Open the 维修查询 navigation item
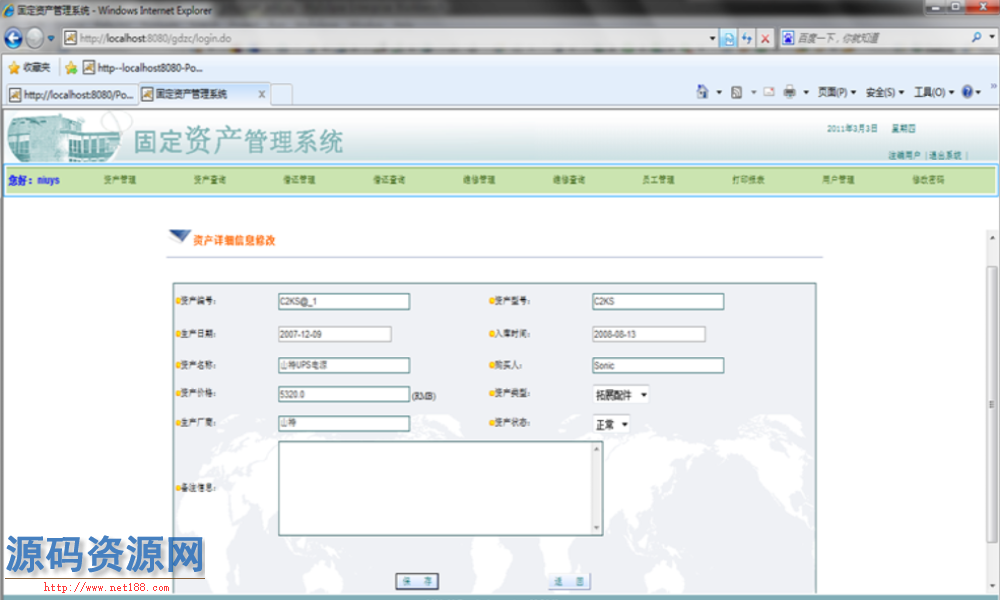The width and height of the screenshot is (1000, 600). click(x=569, y=180)
